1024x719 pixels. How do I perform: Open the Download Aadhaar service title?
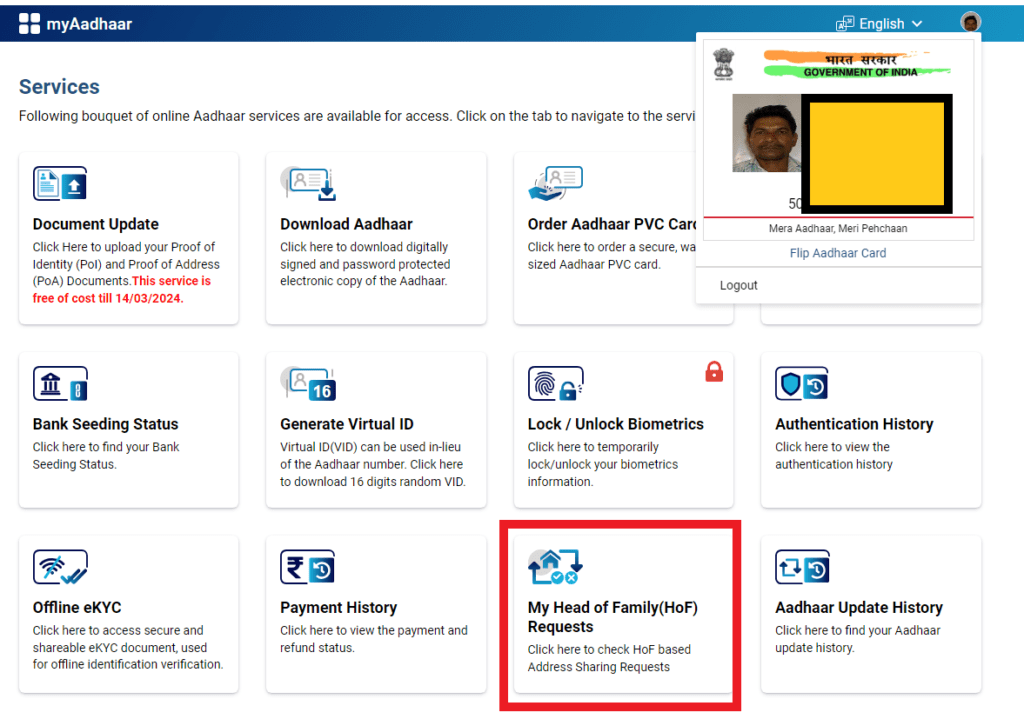[x=346, y=224]
